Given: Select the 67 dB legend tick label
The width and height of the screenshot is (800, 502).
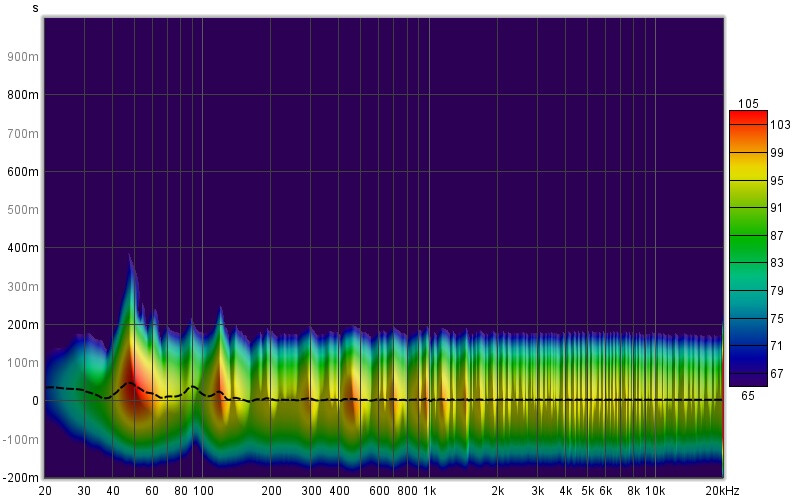Looking at the screenshot, I should click(x=777, y=374).
